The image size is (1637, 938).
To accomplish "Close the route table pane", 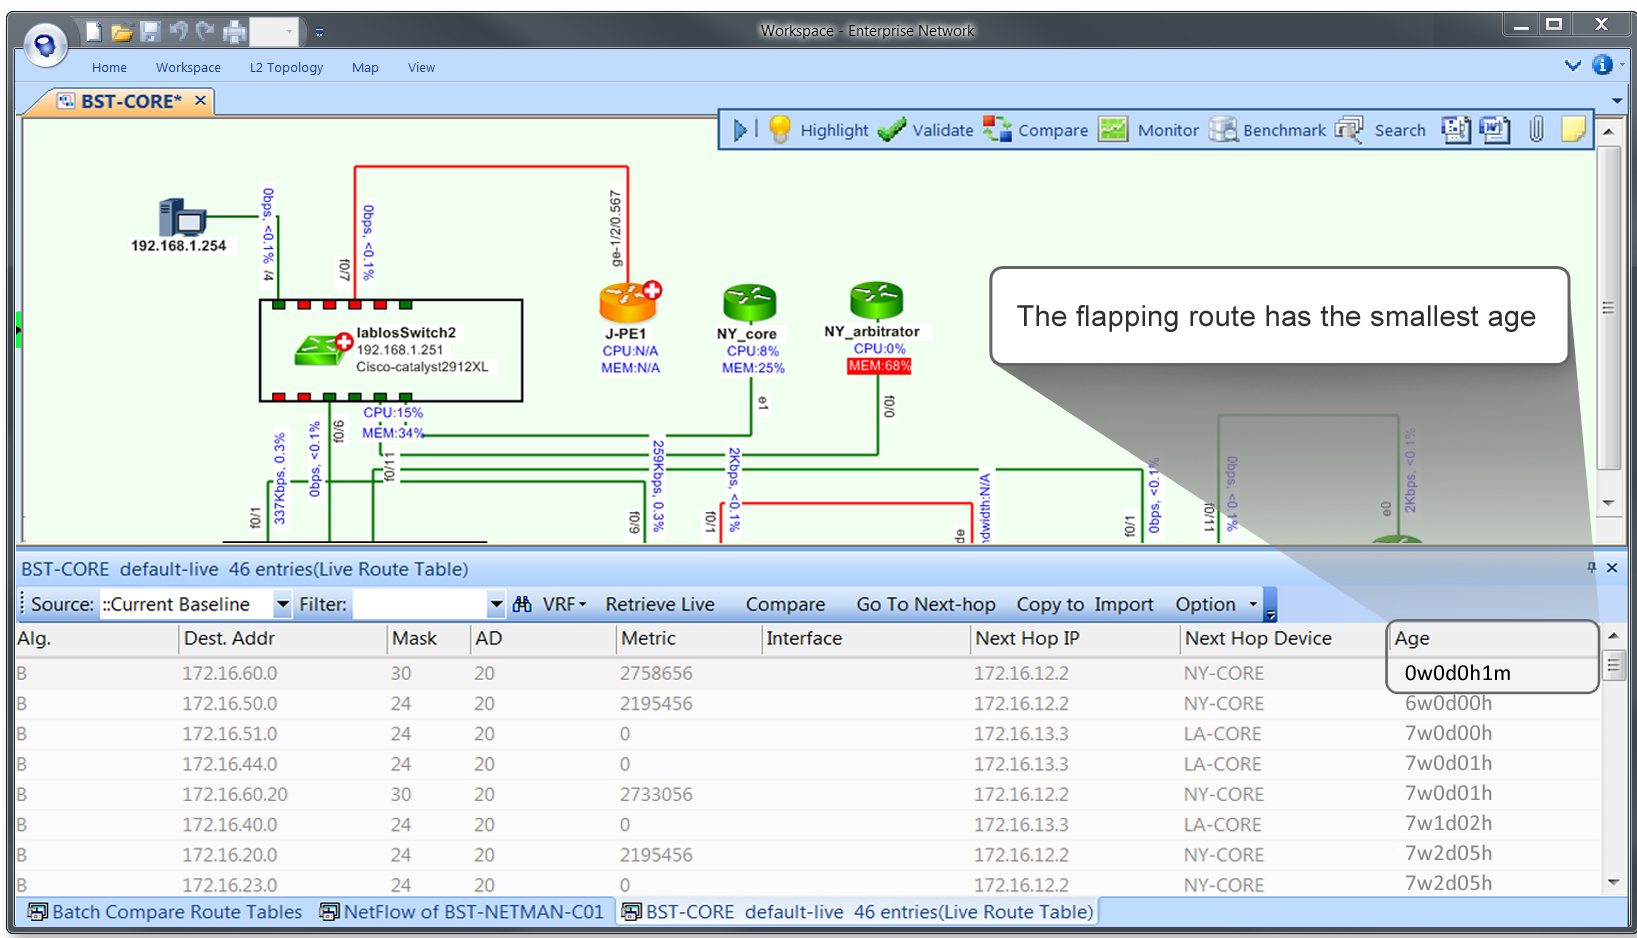I will click(x=1612, y=568).
